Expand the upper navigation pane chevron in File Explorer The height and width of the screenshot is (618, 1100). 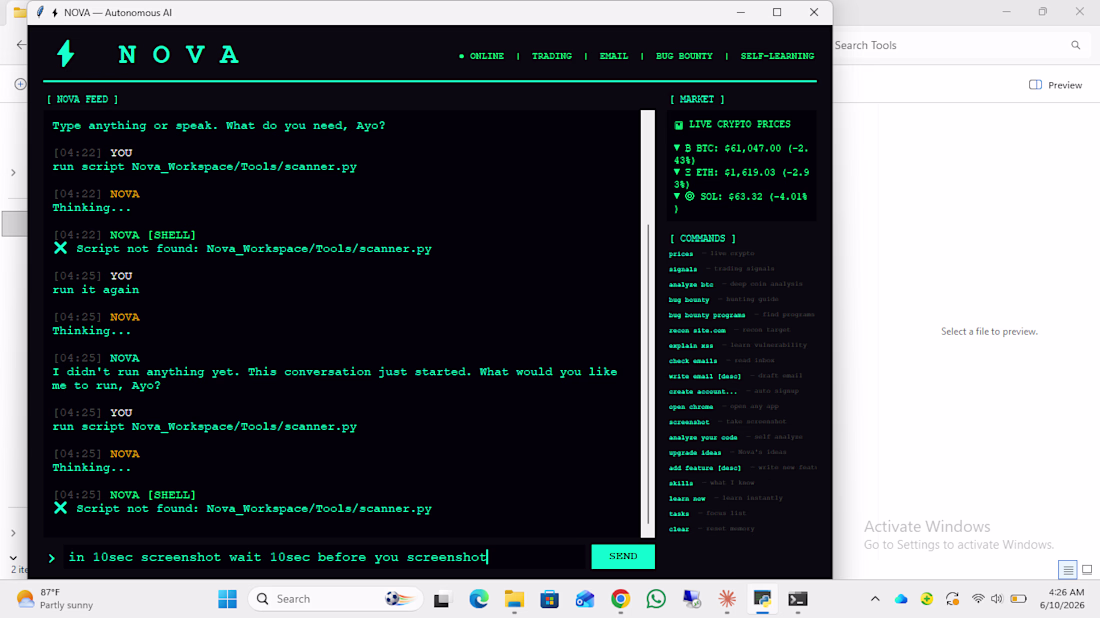[x=13, y=172]
